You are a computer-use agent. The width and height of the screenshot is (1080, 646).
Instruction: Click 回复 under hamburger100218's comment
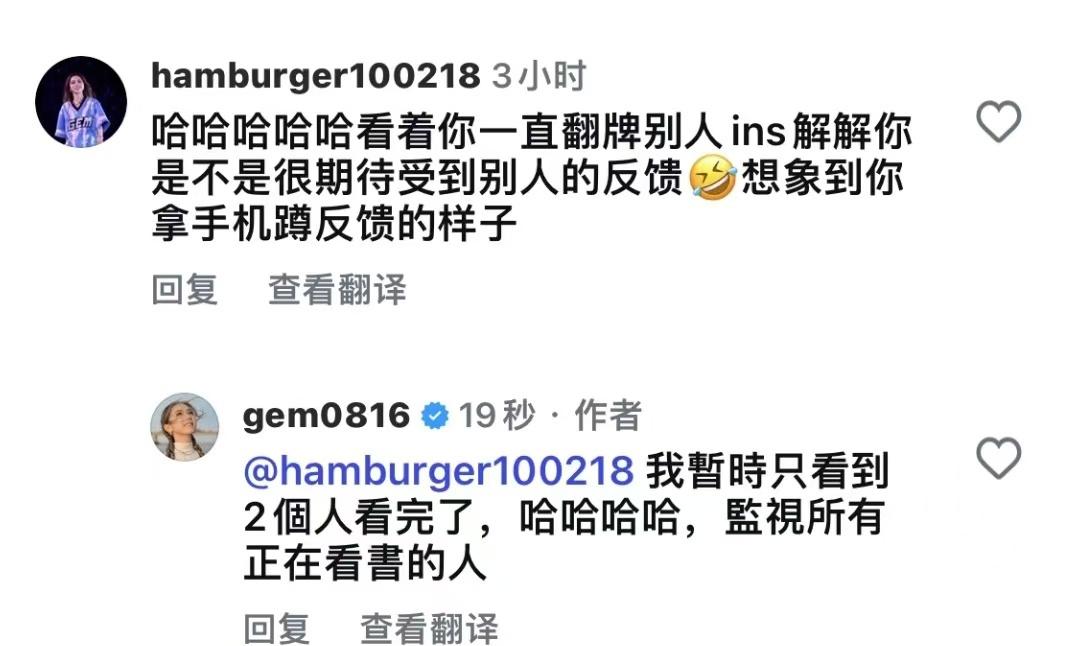[x=185, y=290]
